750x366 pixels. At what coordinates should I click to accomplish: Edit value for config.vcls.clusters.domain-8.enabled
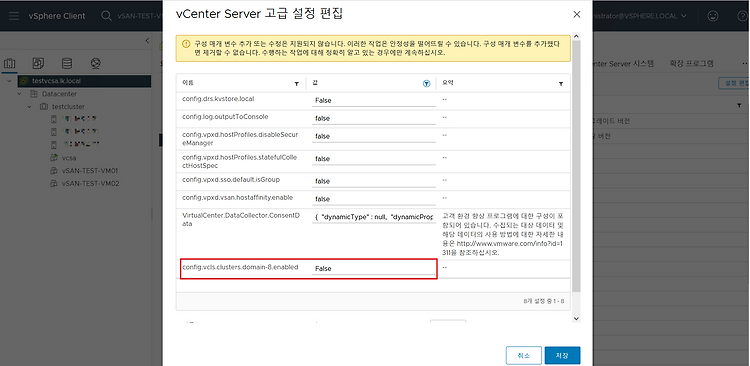tap(373, 269)
